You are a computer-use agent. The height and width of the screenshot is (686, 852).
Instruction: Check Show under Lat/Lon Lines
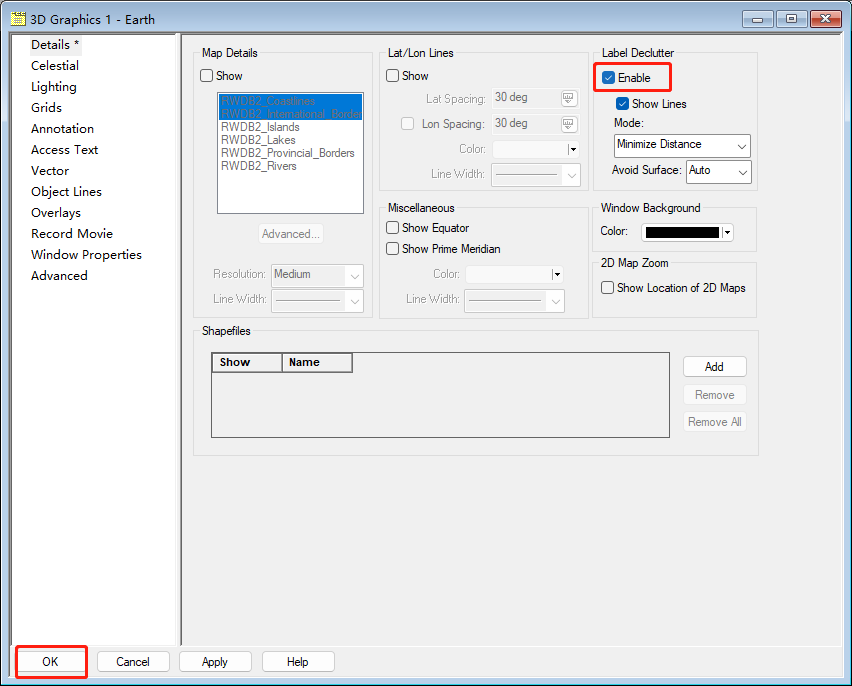click(393, 76)
